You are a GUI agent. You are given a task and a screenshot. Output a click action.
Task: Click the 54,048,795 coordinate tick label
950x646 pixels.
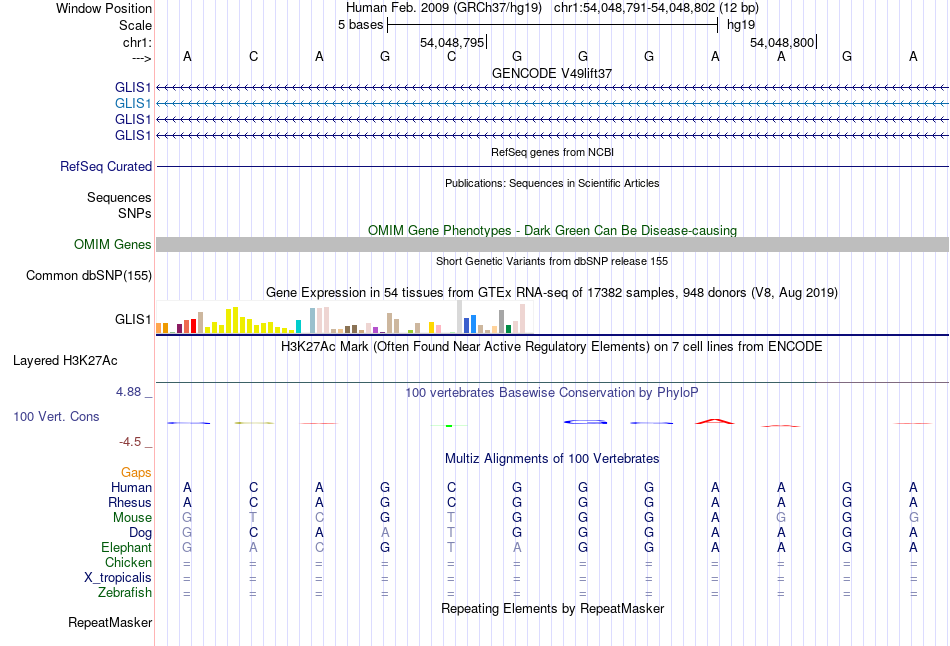(x=452, y=42)
